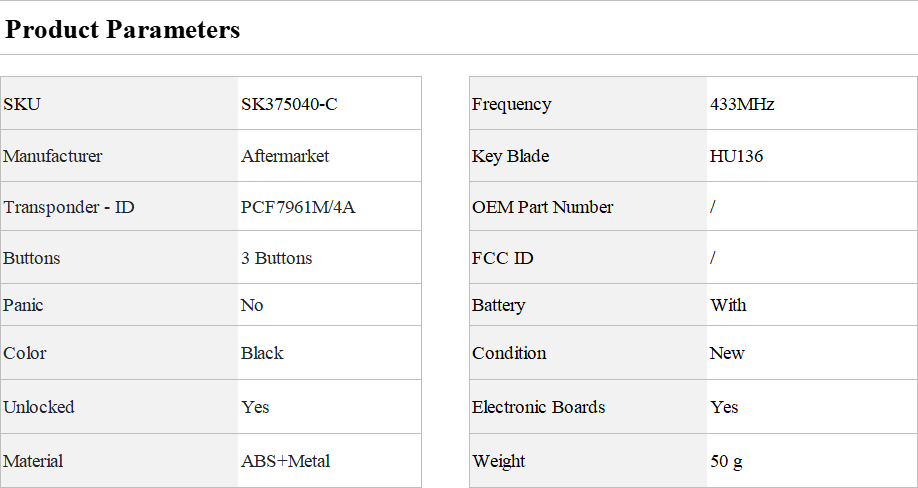
Task: Click the transponder ID PCF7961M/4A
Action: pyautogui.click(x=298, y=207)
